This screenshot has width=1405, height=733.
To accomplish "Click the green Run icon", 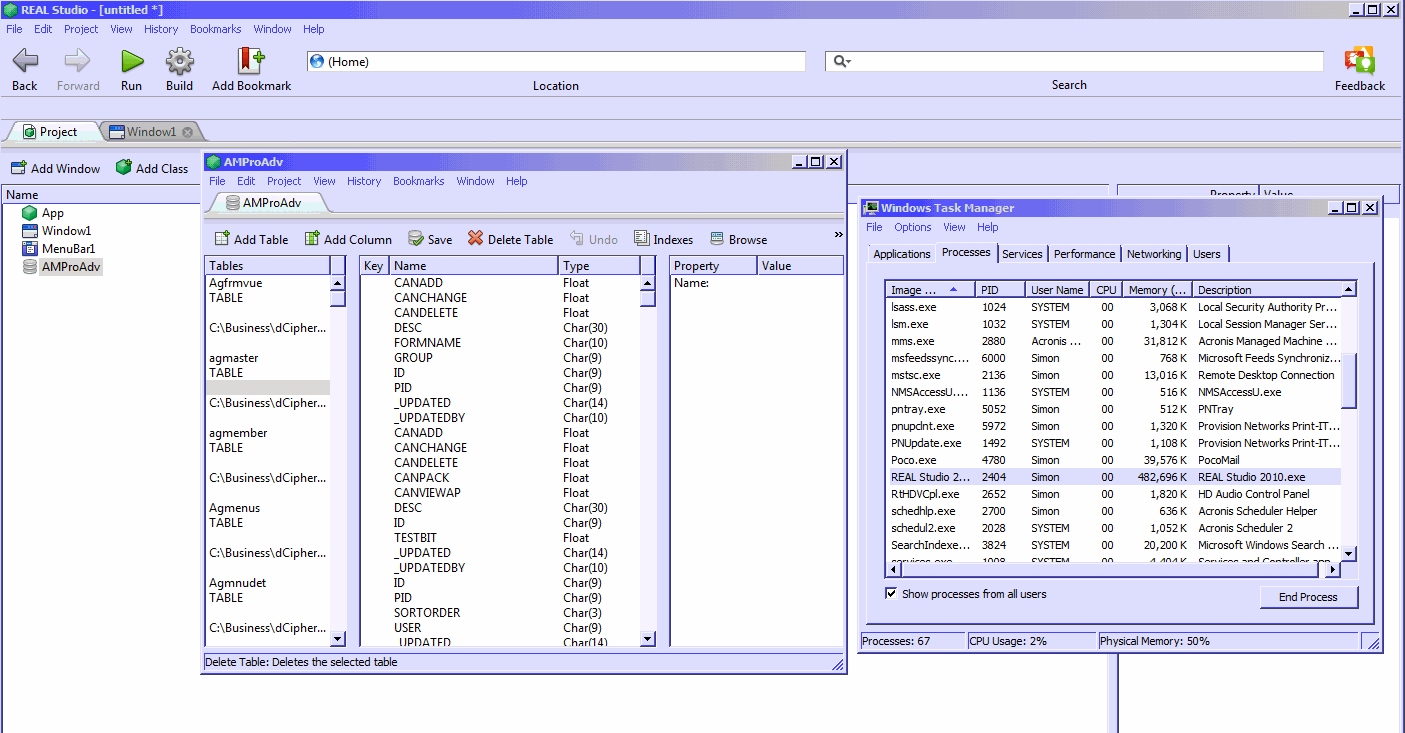I will click(132, 61).
